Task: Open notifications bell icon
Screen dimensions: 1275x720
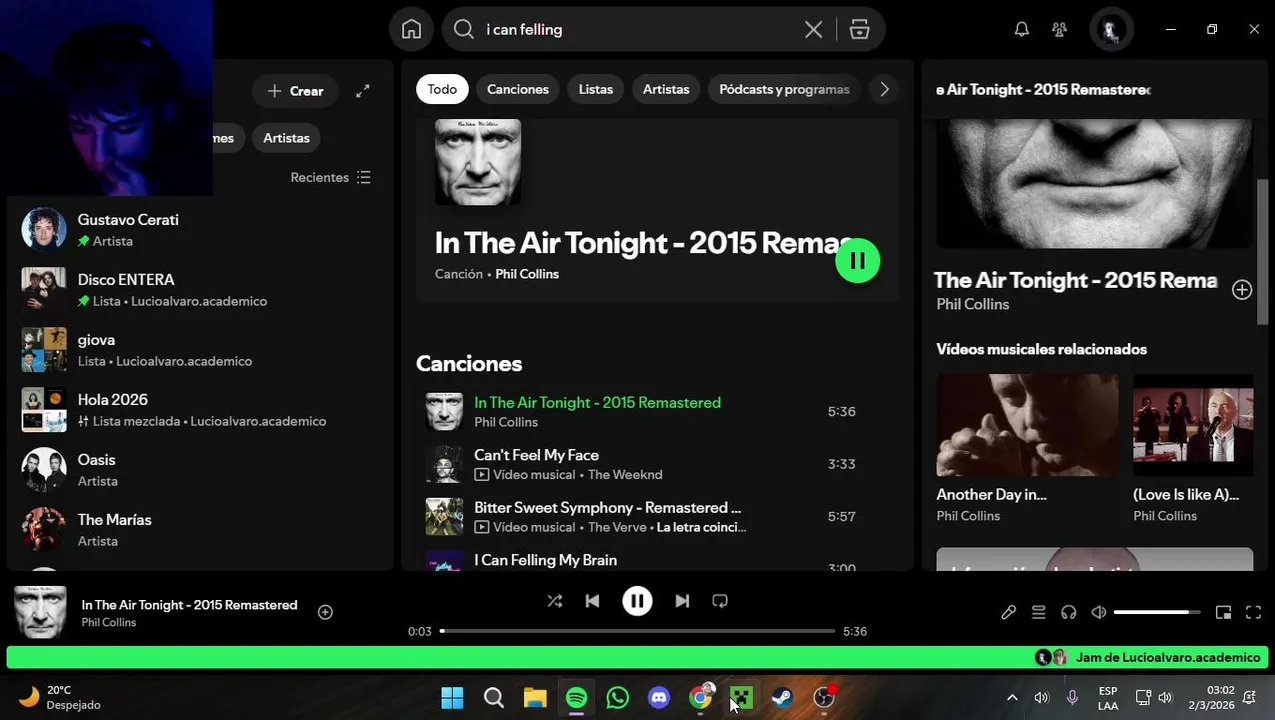Action: coord(1021,30)
